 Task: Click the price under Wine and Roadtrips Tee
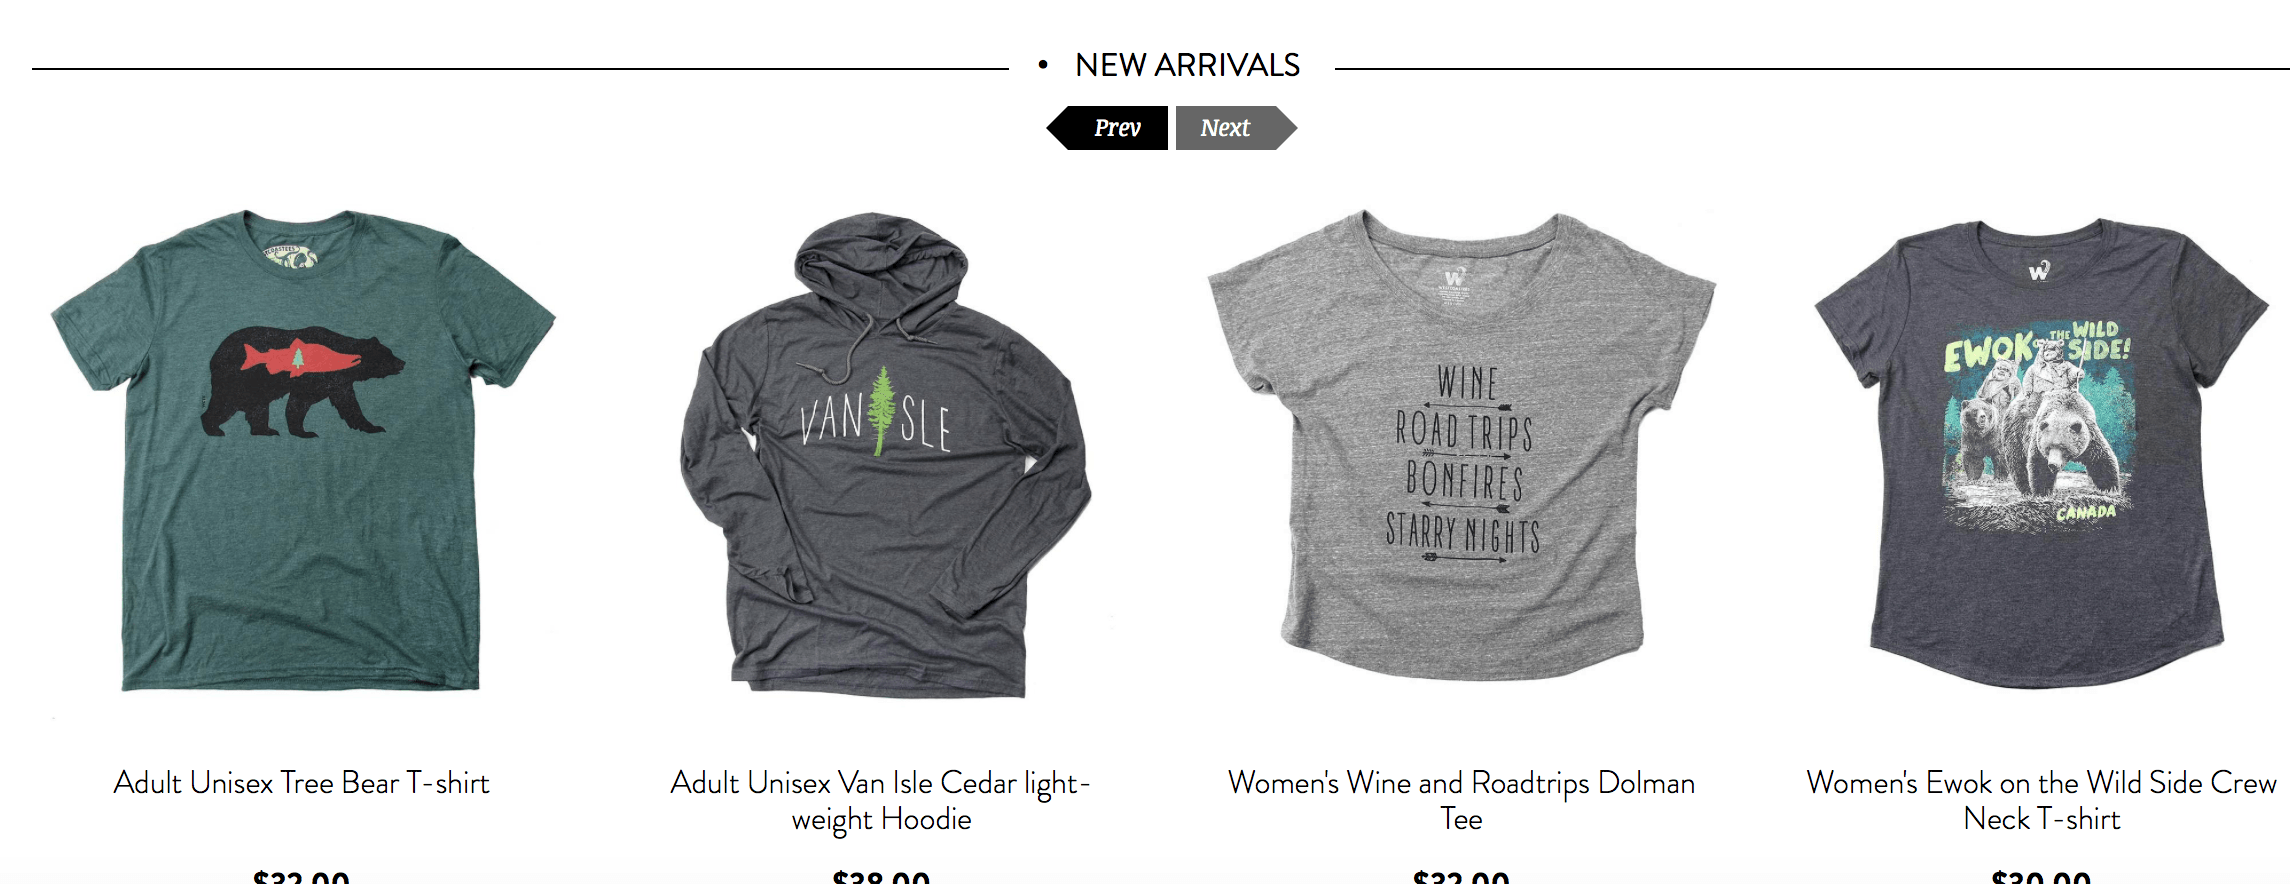(1462, 876)
